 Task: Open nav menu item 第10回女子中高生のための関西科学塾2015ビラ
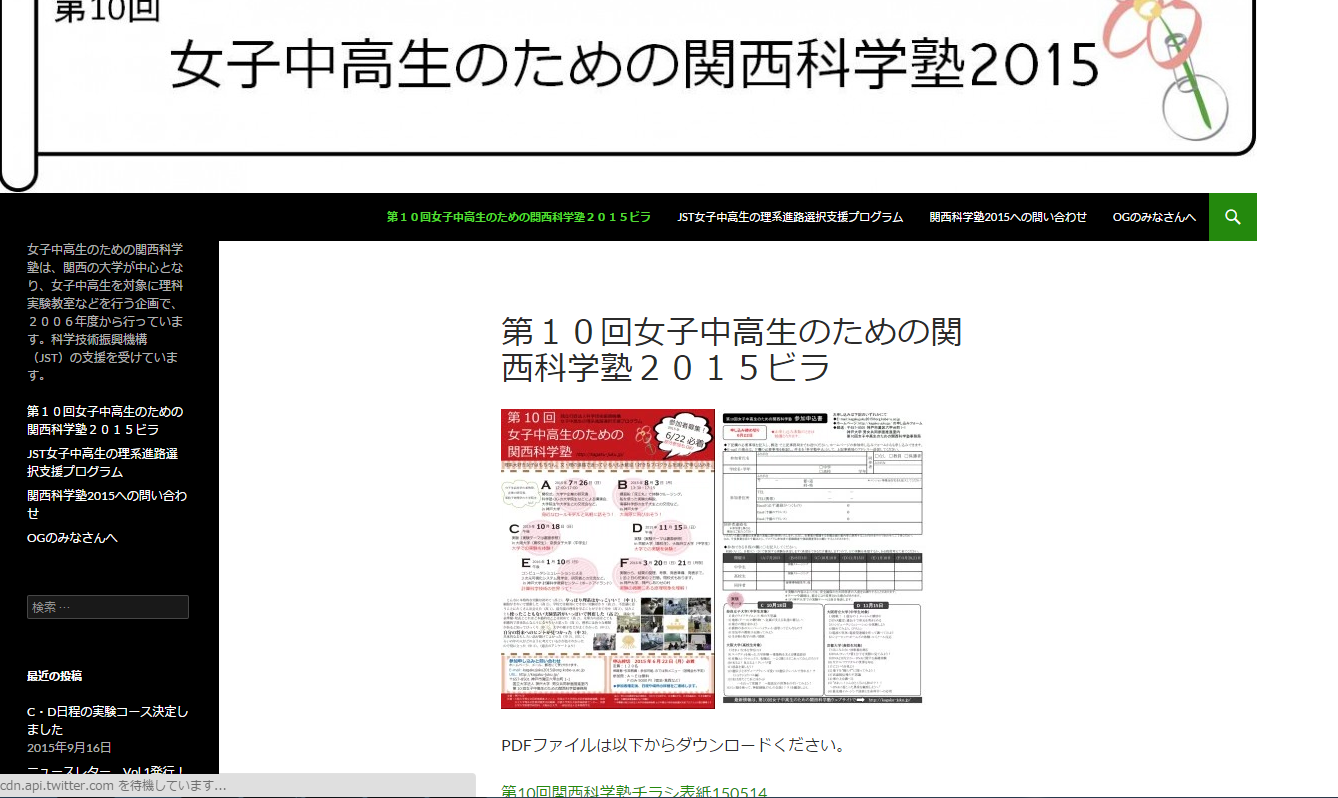(x=518, y=217)
